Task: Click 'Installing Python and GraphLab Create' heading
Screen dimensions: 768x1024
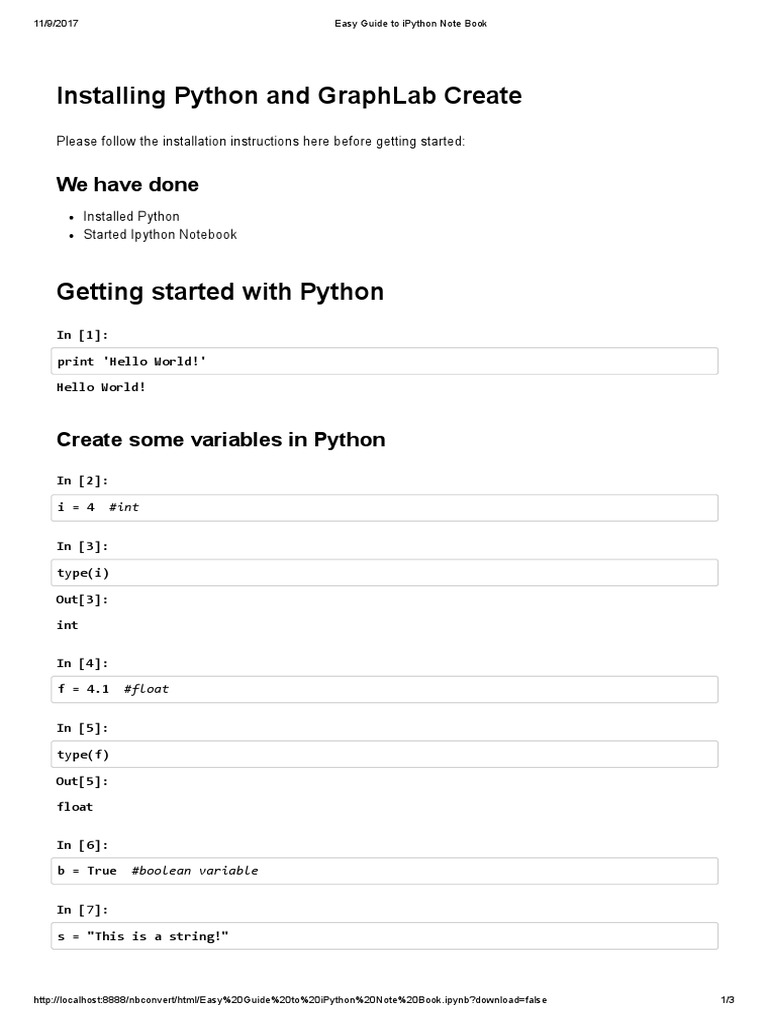Action: pyautogui.click(x=289, y=96)
